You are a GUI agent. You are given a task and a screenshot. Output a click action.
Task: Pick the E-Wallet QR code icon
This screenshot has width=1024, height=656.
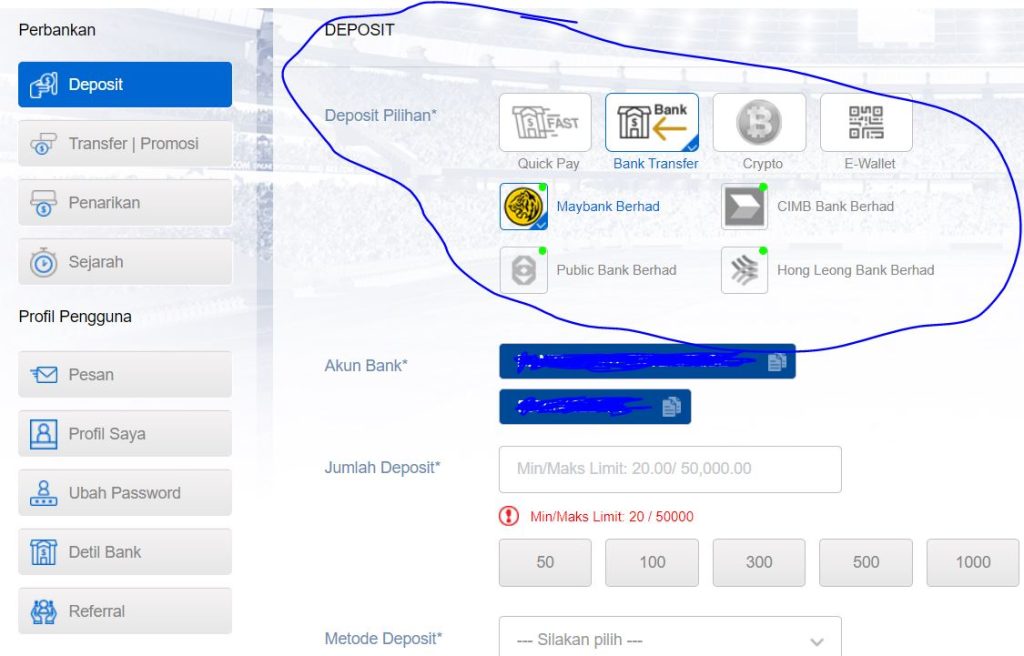866,123
